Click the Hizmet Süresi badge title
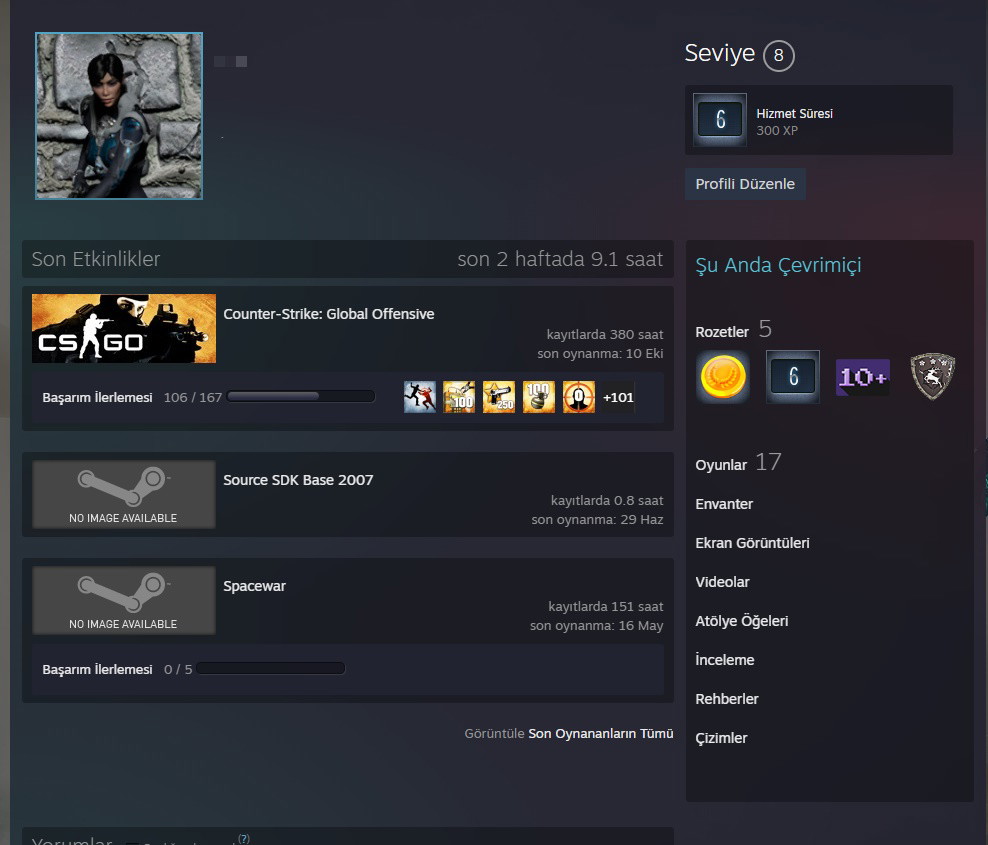 (795, 113)
